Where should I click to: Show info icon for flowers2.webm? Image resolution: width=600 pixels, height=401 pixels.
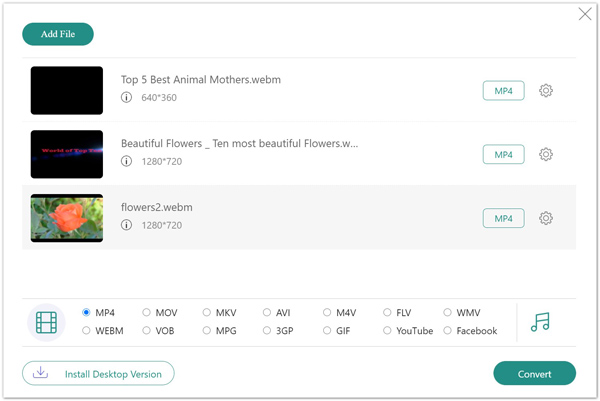pos(127,225)
